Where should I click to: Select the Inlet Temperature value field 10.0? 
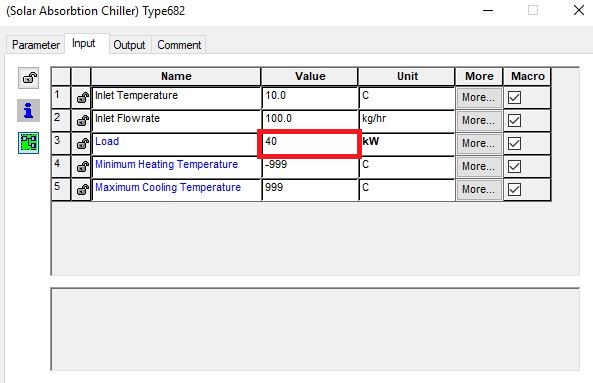pos(309,98)
